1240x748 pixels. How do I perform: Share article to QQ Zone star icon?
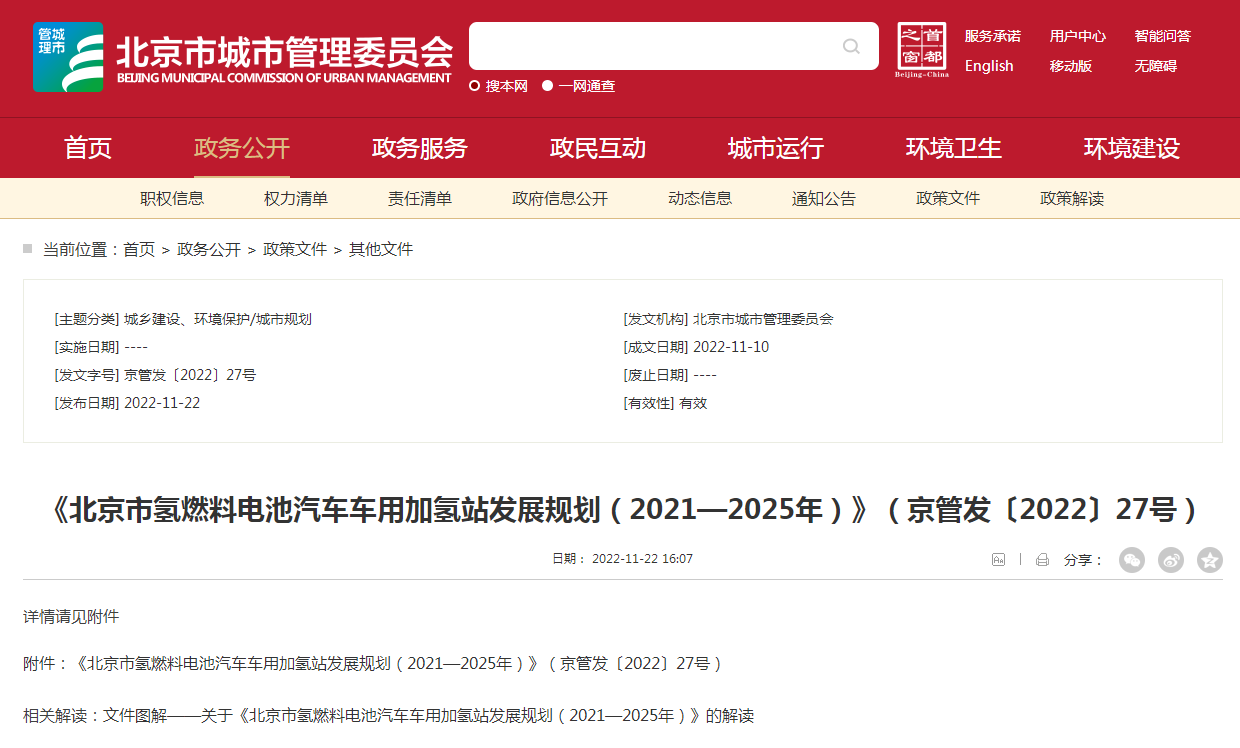(1210, 560)
